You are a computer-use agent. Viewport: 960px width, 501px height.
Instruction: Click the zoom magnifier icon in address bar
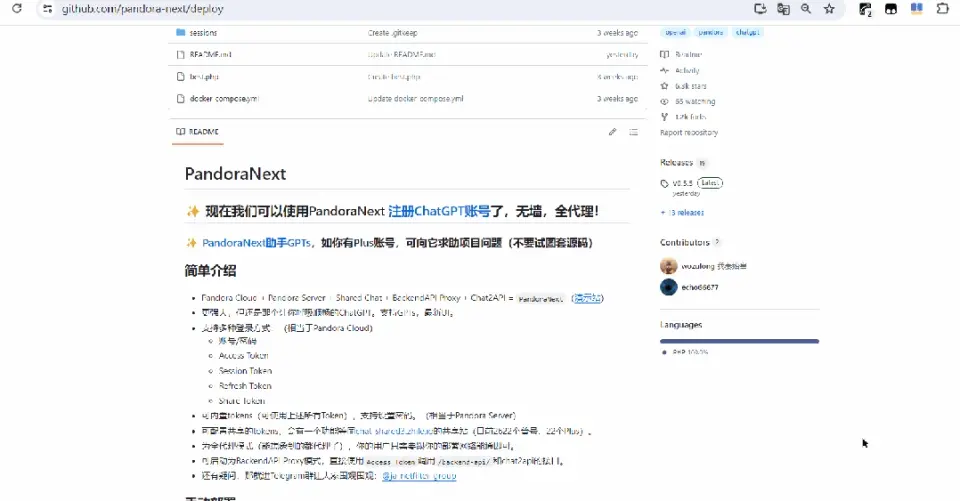pyautogui.click(x=806, y=9)
